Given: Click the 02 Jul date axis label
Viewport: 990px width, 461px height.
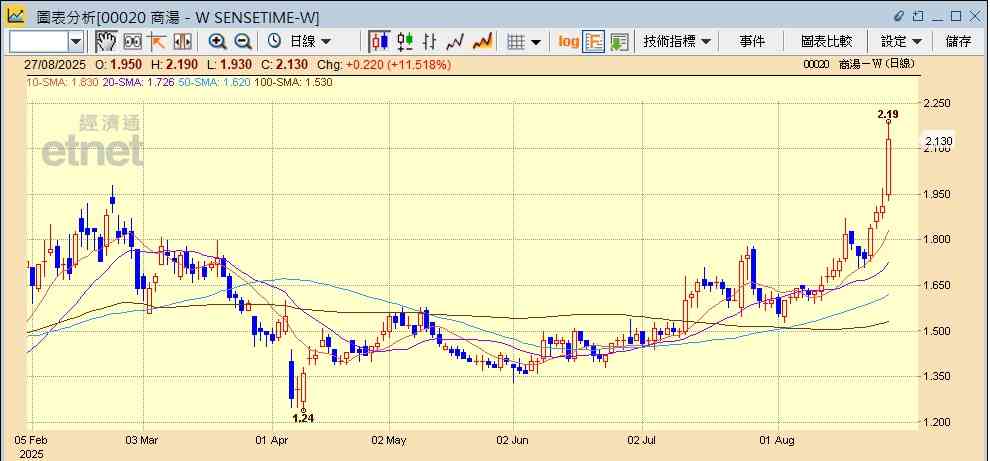Looking at the screenshot, I should click(643, 439).
